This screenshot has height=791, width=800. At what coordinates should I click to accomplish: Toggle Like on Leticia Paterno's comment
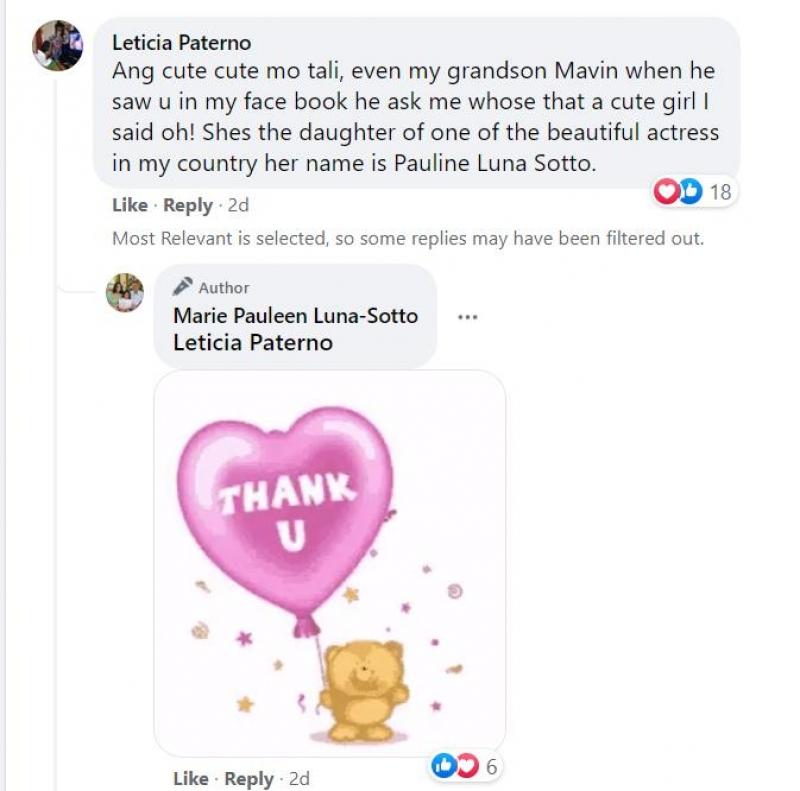(130, 205)
